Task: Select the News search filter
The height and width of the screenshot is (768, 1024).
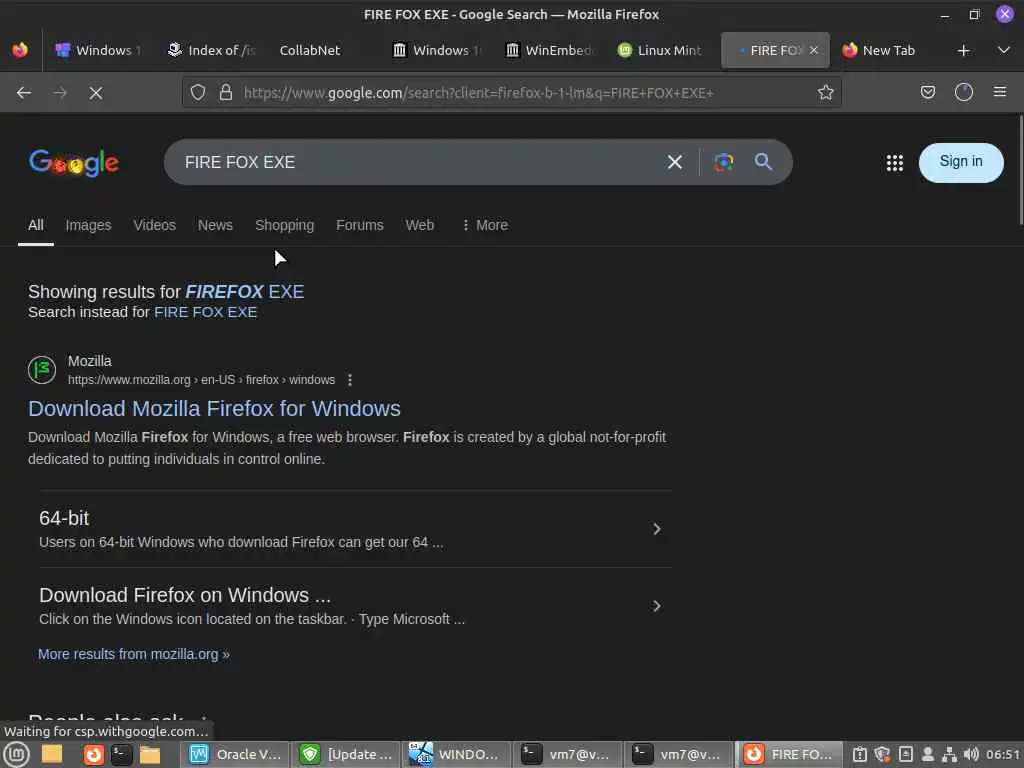Action: coord(215,225)
